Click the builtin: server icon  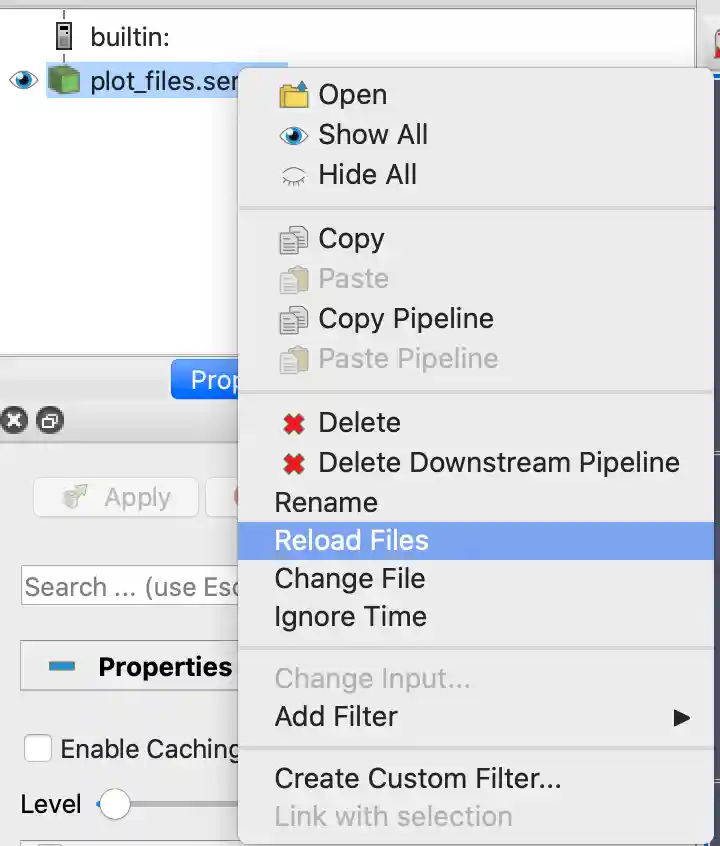pos(65,37)
